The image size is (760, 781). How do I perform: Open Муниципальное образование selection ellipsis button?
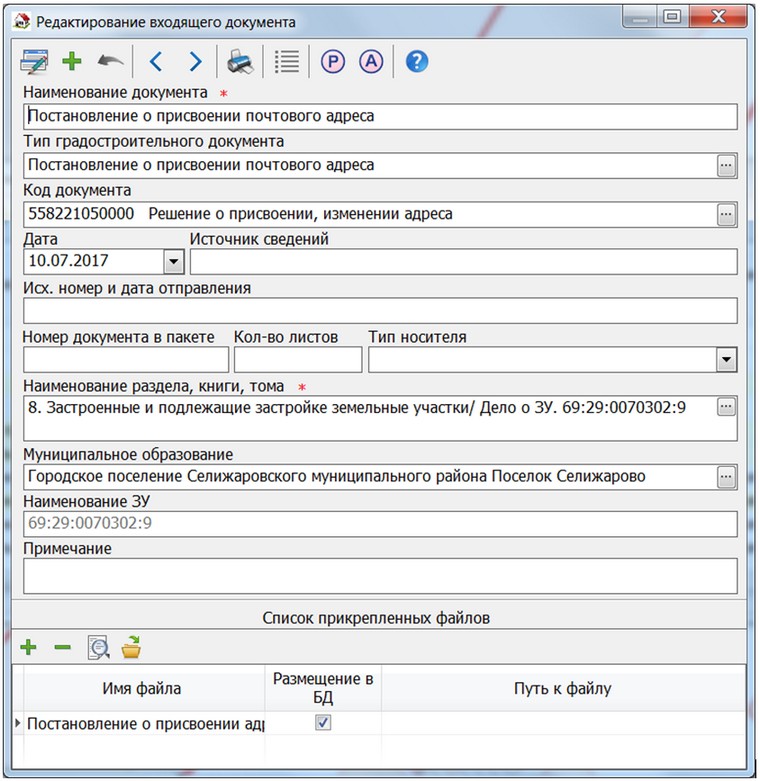(726, 477)
